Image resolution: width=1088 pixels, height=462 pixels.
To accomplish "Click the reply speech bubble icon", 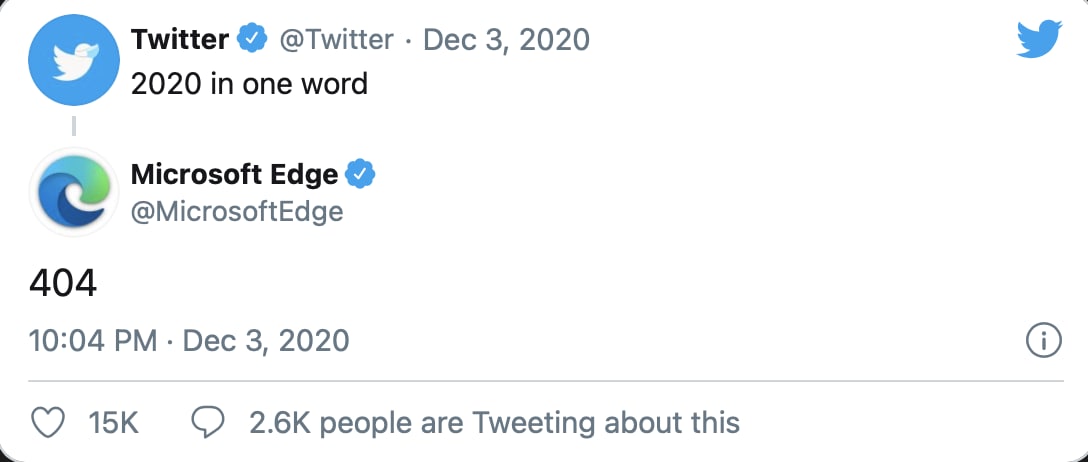I will coord(207,422).
